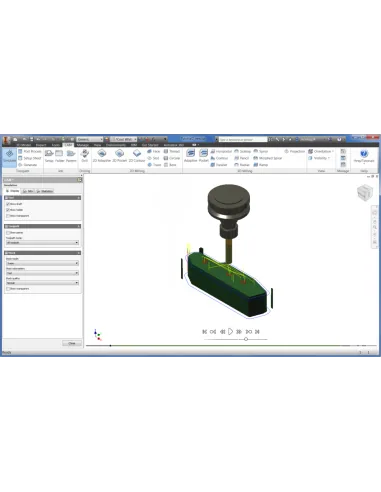
Task: Collapse the Toolpath section header
Action: [42, 226]
